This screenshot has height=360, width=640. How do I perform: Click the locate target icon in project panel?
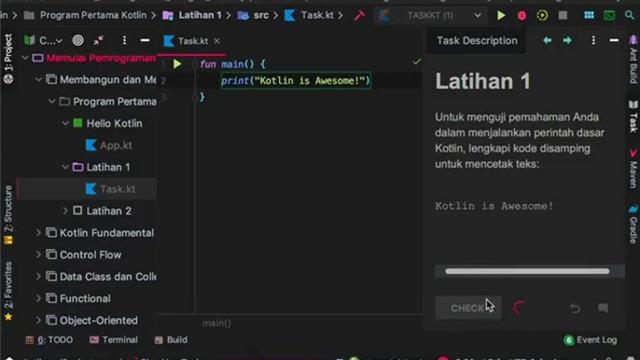pyautogui.click(x=78, y=40)
